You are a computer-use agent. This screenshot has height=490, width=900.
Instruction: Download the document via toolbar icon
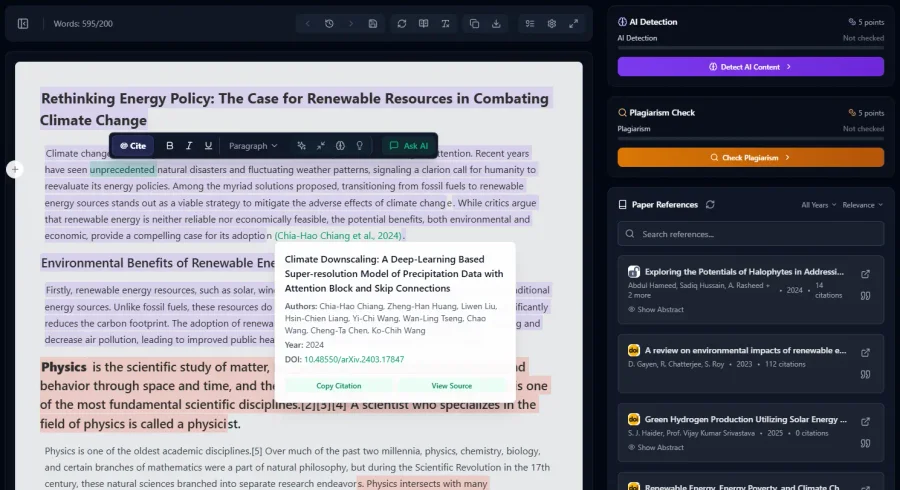(x=496, y=23)
